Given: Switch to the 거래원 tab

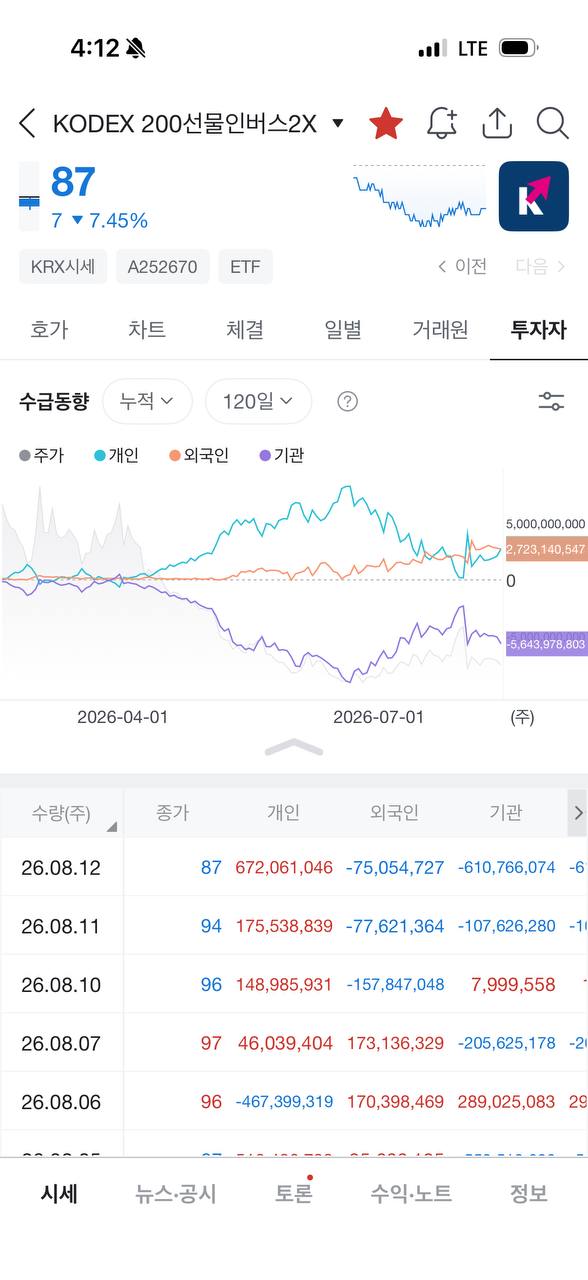Looking at the screenshot, I should click(x=440, y=330).
